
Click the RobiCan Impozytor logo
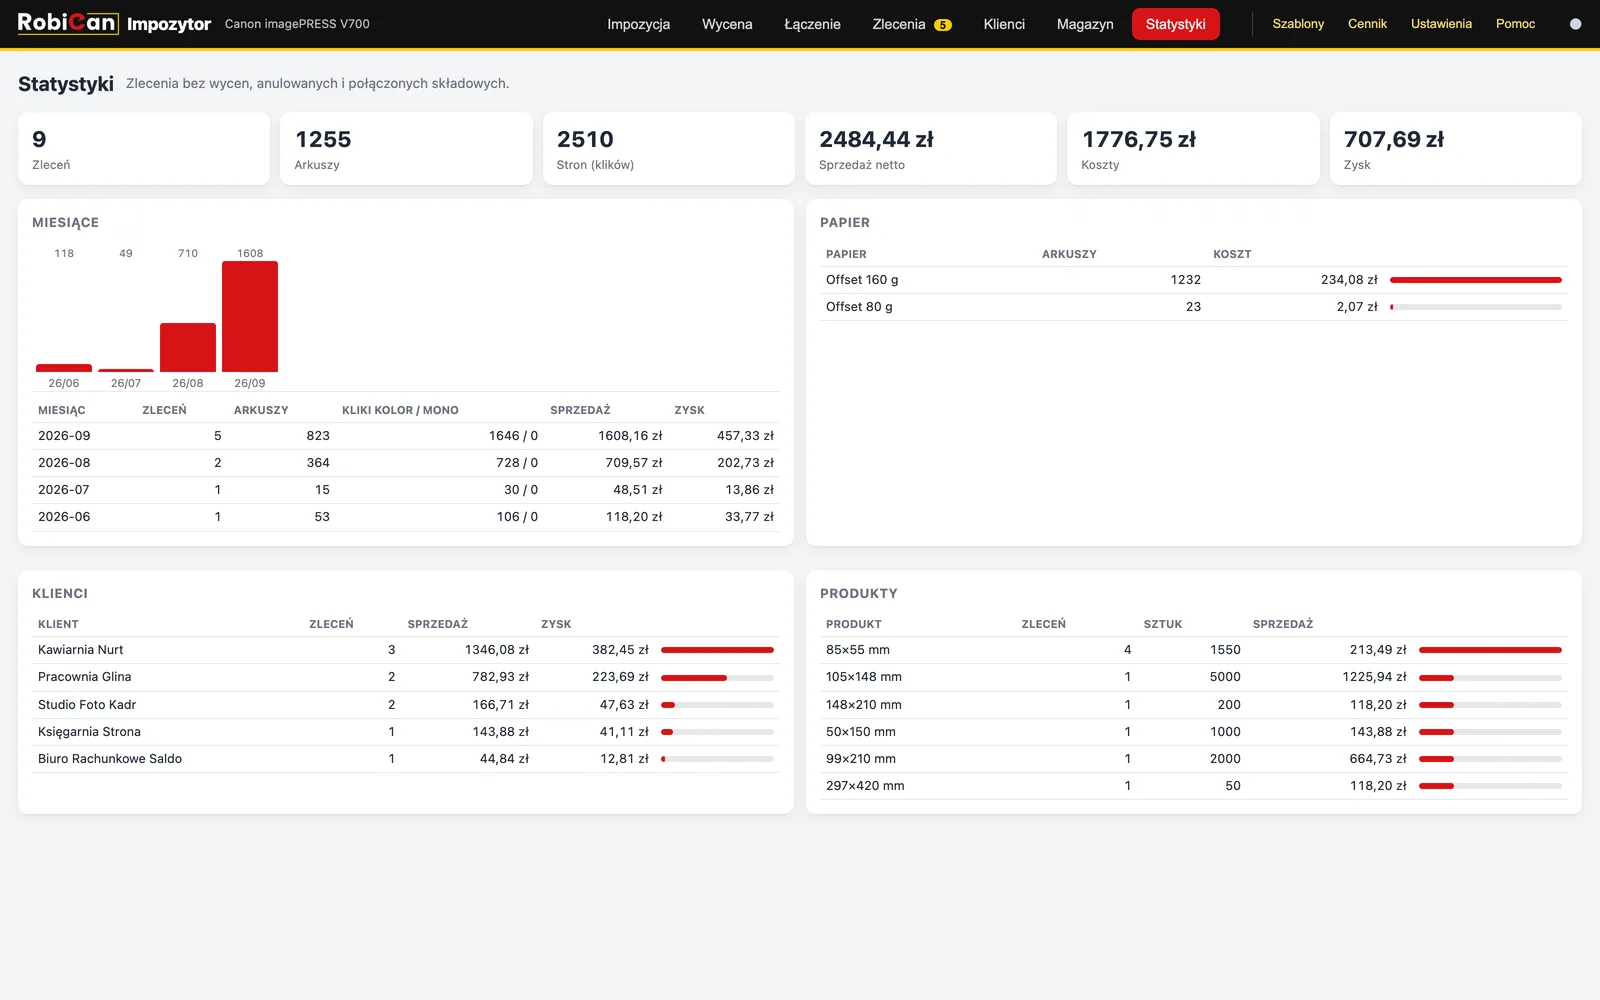click(114, 23)
